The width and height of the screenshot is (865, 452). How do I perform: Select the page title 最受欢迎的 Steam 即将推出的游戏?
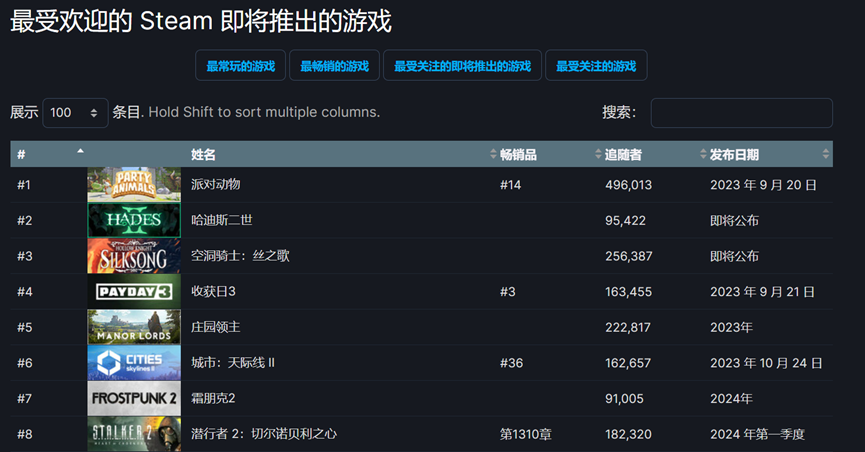(x=201, y=21)
